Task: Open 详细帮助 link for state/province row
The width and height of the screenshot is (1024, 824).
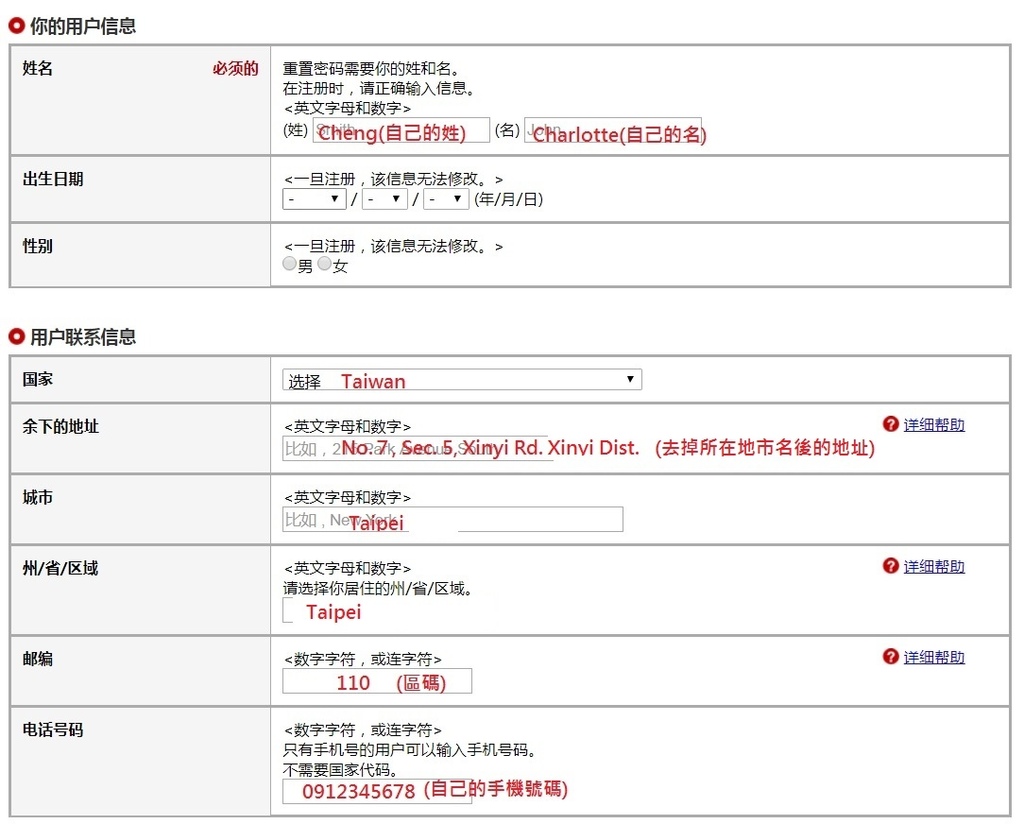Action: [x=934, y=566]
